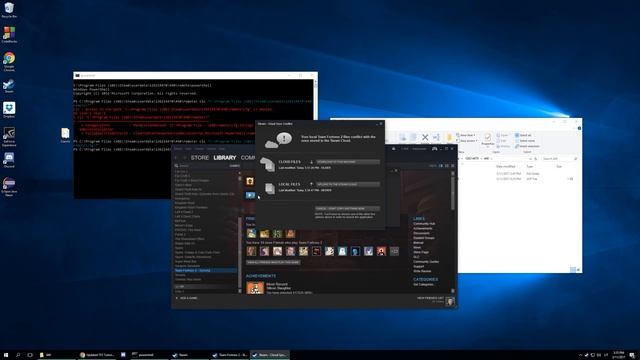
Task: Open the View menu in the Steam window
Action: point(189,149)
